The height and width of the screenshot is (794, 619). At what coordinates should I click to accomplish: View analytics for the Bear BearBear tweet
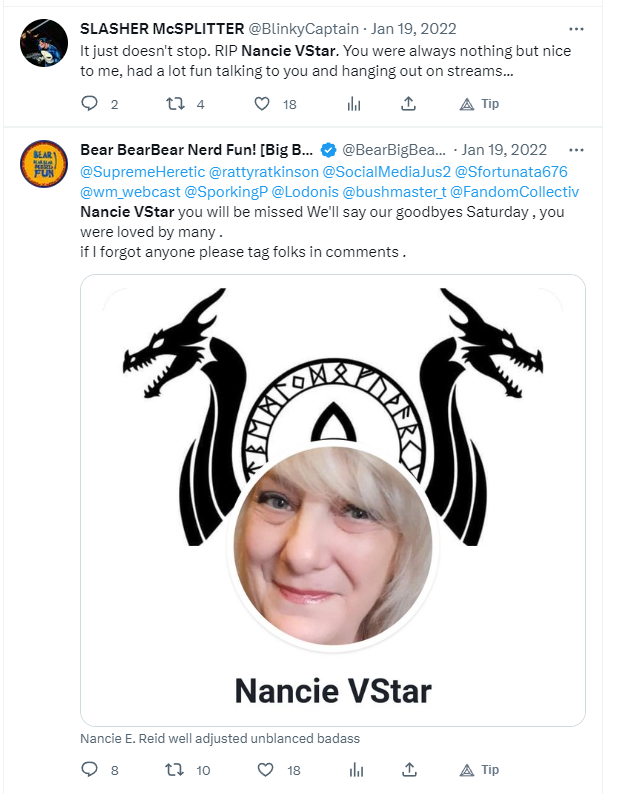[356, 770]
